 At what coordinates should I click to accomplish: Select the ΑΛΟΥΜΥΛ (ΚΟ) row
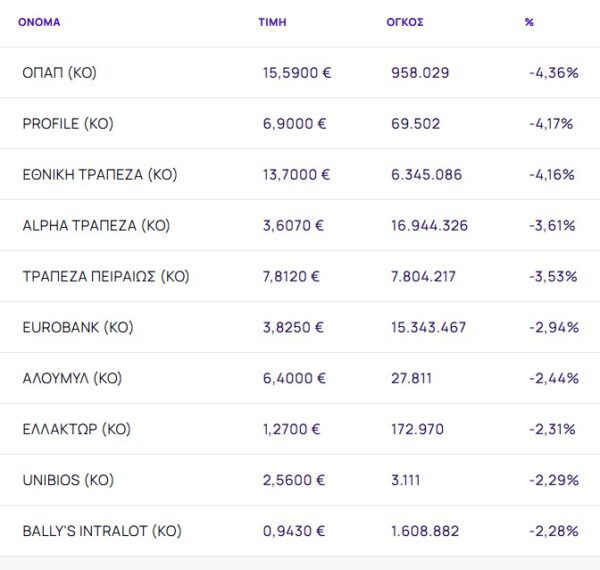72,379
